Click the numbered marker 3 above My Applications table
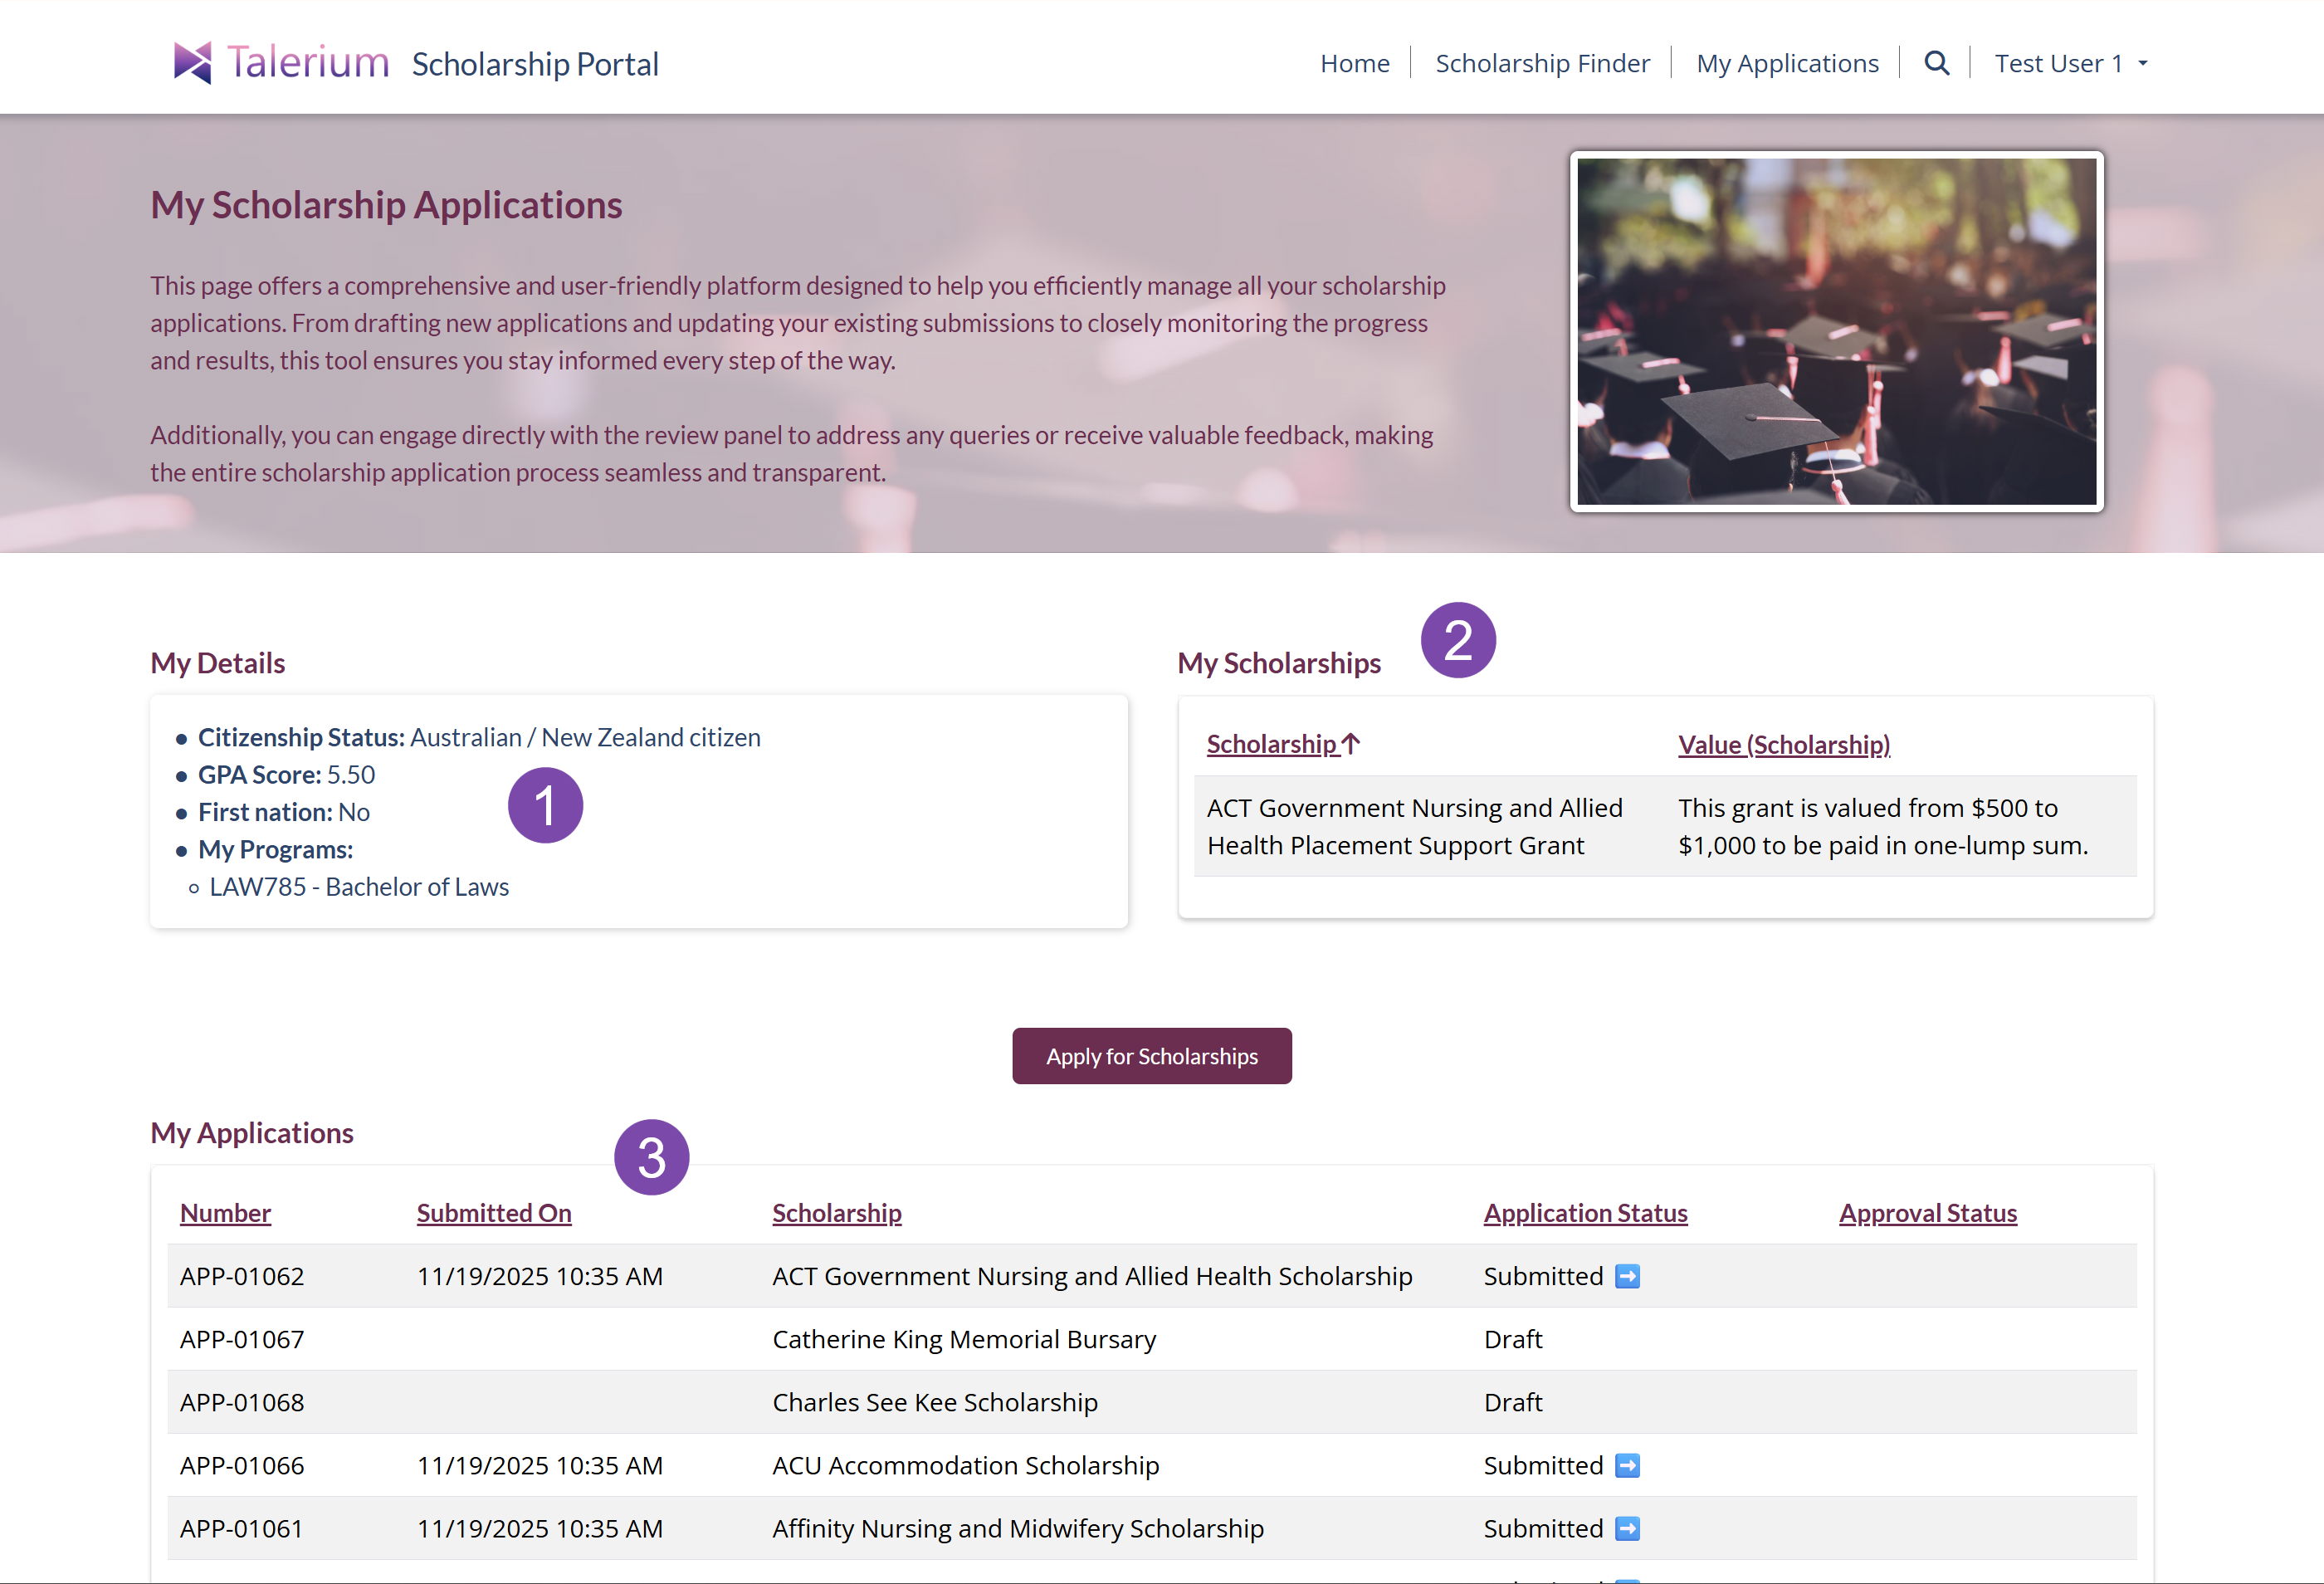 652,1157
